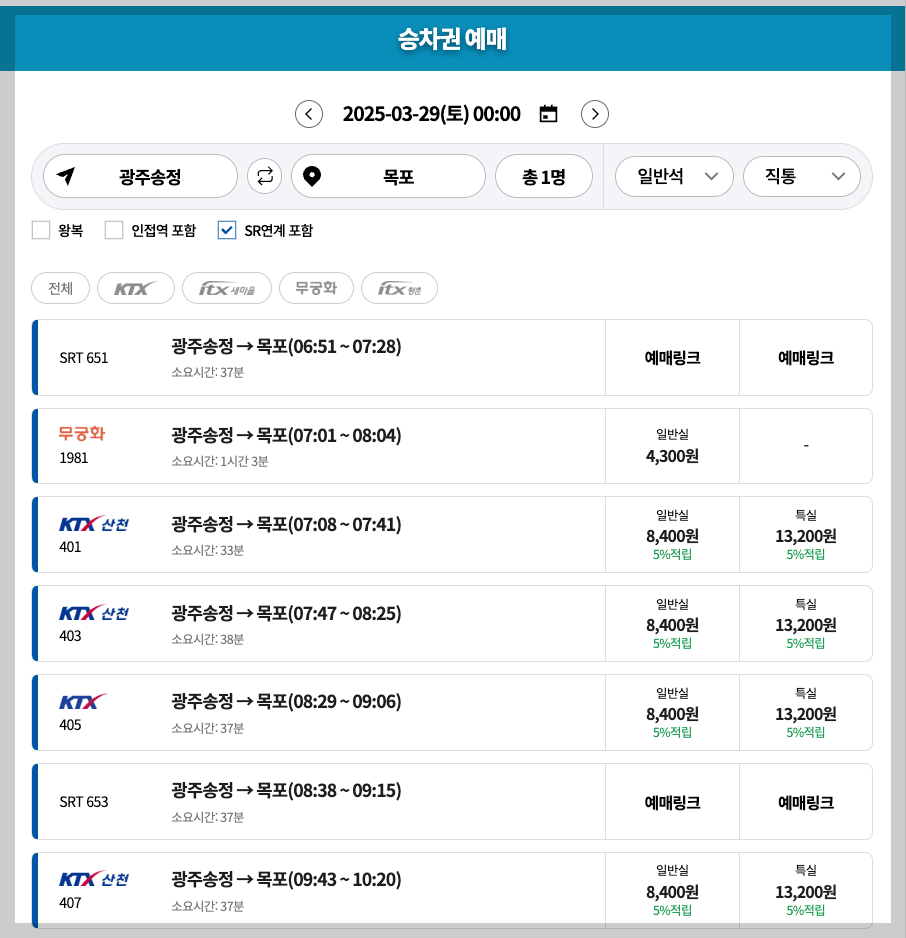Swap departure and arrival stations
The image size is (906, 938).
264,176
